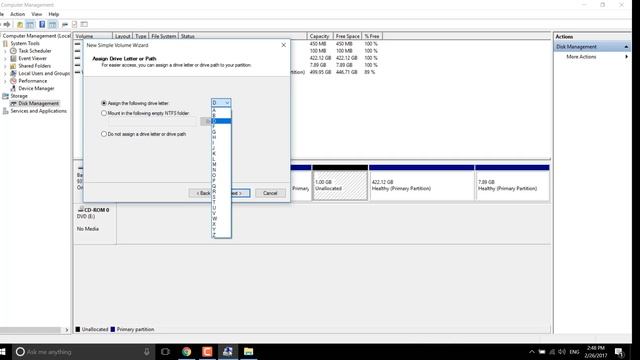This screenshot has width=640, height=360.
Task: Click the CD-ROM 0 disk label
Action: pos(97,210)
